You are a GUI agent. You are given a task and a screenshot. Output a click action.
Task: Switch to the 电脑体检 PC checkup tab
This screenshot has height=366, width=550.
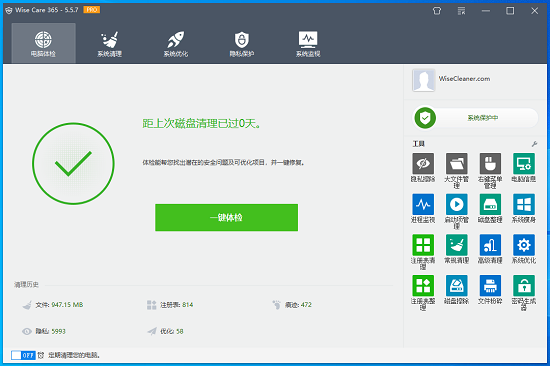pos(43,43)
